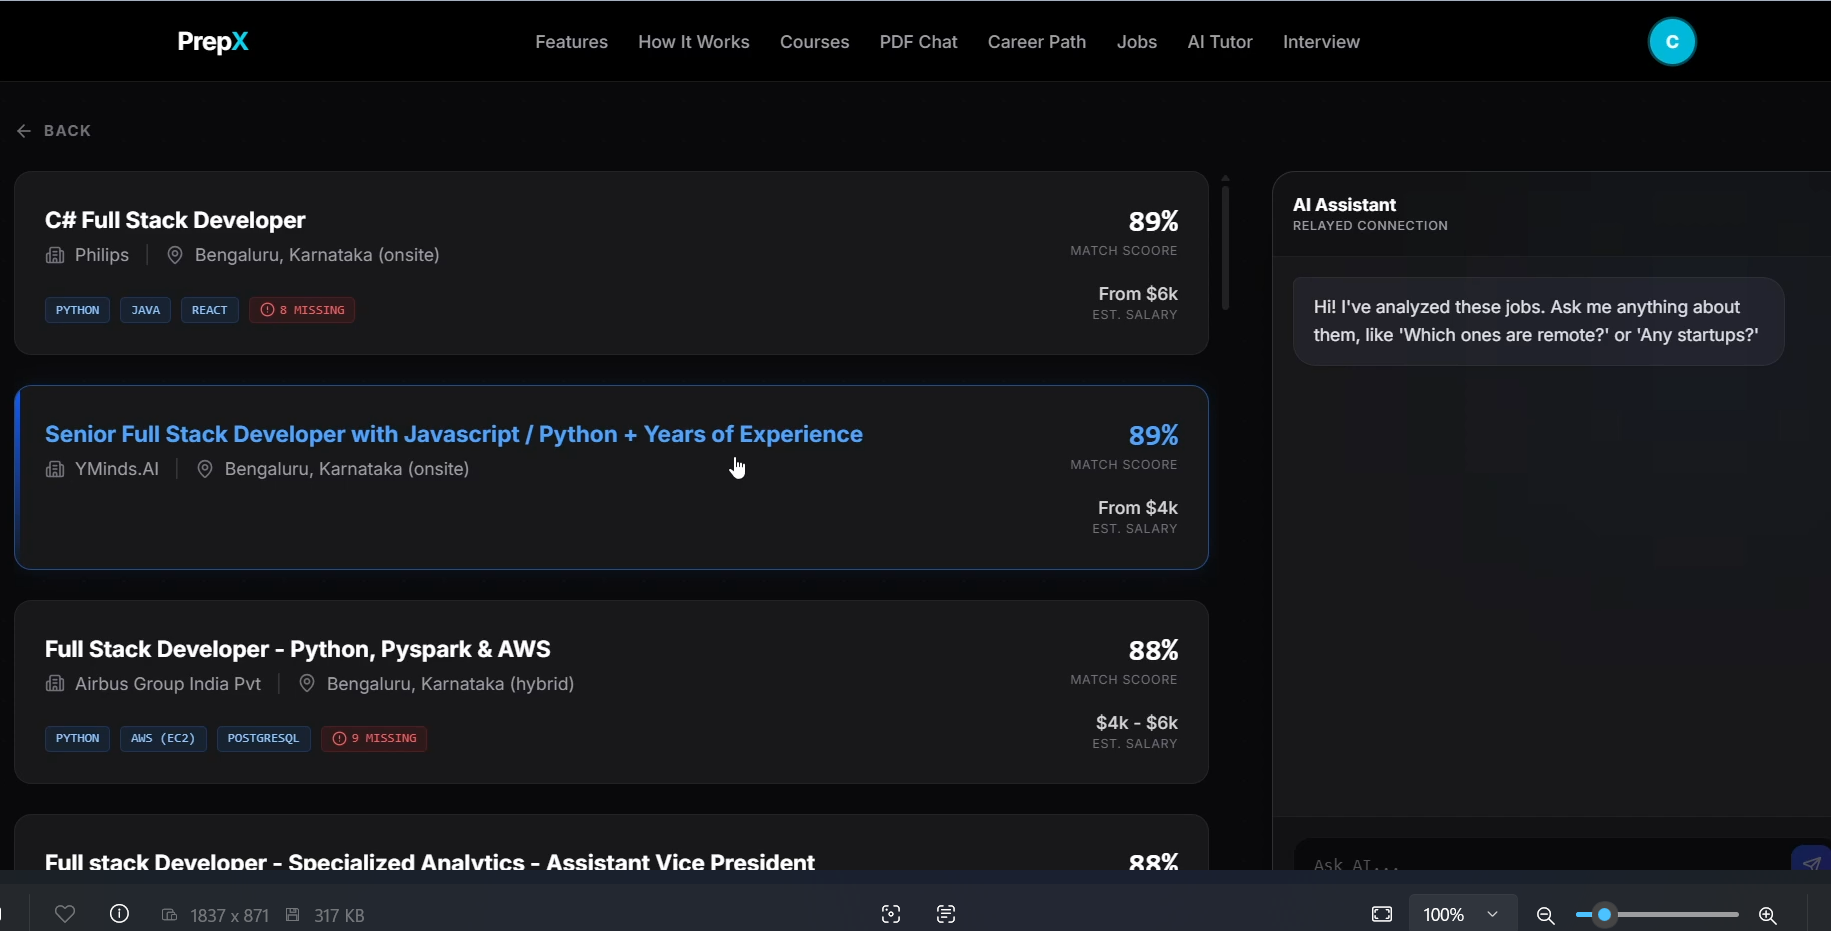Click location pin icon on Philips job
Image resolution: width=1831 pixels, height=931 pixels.
pyautogui.click(x=174, y=256)
